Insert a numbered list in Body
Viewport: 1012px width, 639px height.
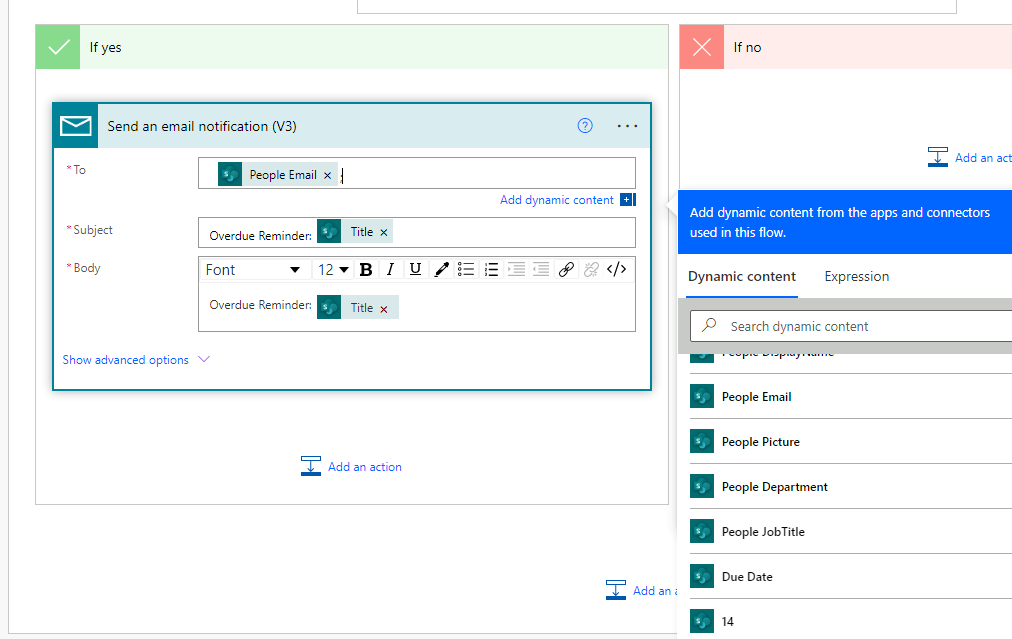pos(491,270)
